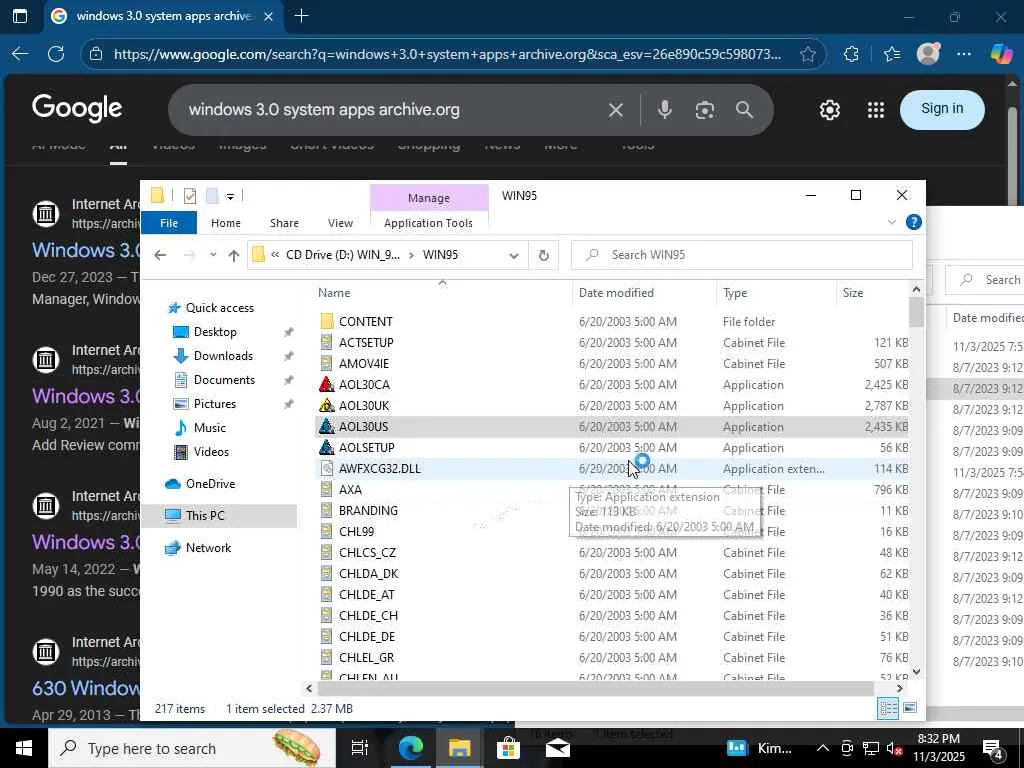Viewport: 1024px width, 768px height.
Task: Click Google Sign in button
Action: [x=942, y=109]
